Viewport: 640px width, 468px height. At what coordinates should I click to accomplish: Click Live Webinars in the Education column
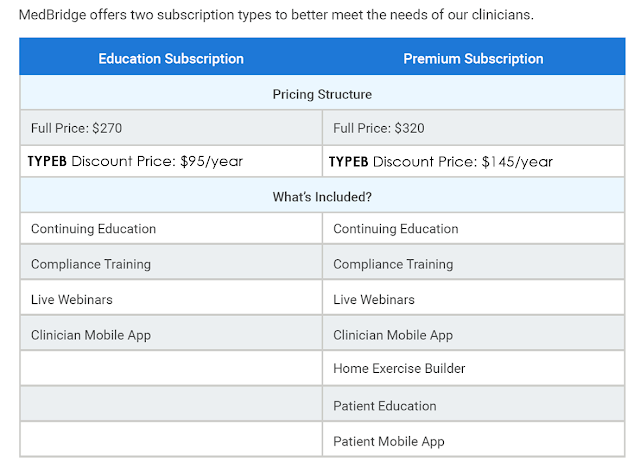coord(72,299)
